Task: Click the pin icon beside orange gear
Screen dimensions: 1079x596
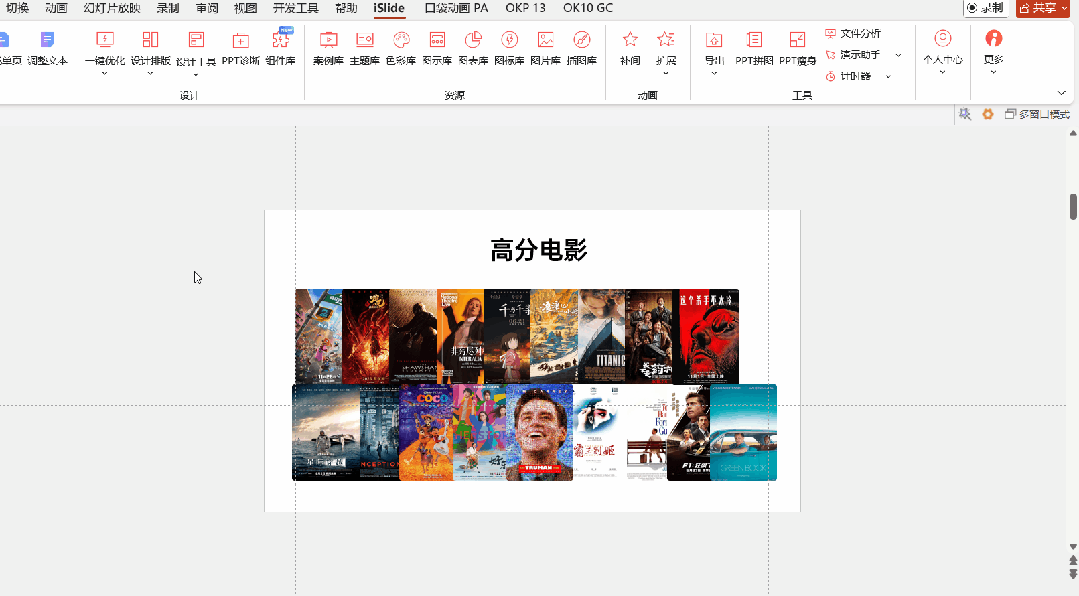Action: (x=965, y=114)
